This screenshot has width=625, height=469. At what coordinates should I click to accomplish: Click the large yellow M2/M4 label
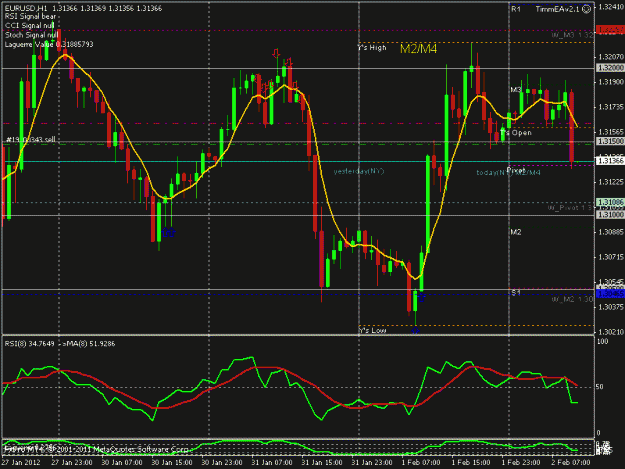pyautogui.click(x=419, y=49)
